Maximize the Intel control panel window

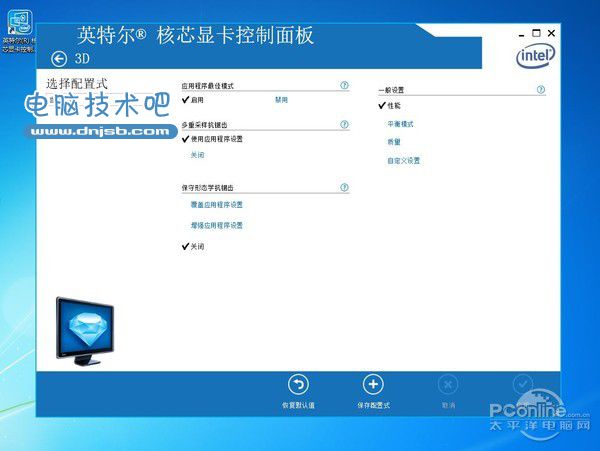pyautogui.click(x=536, y=33)
